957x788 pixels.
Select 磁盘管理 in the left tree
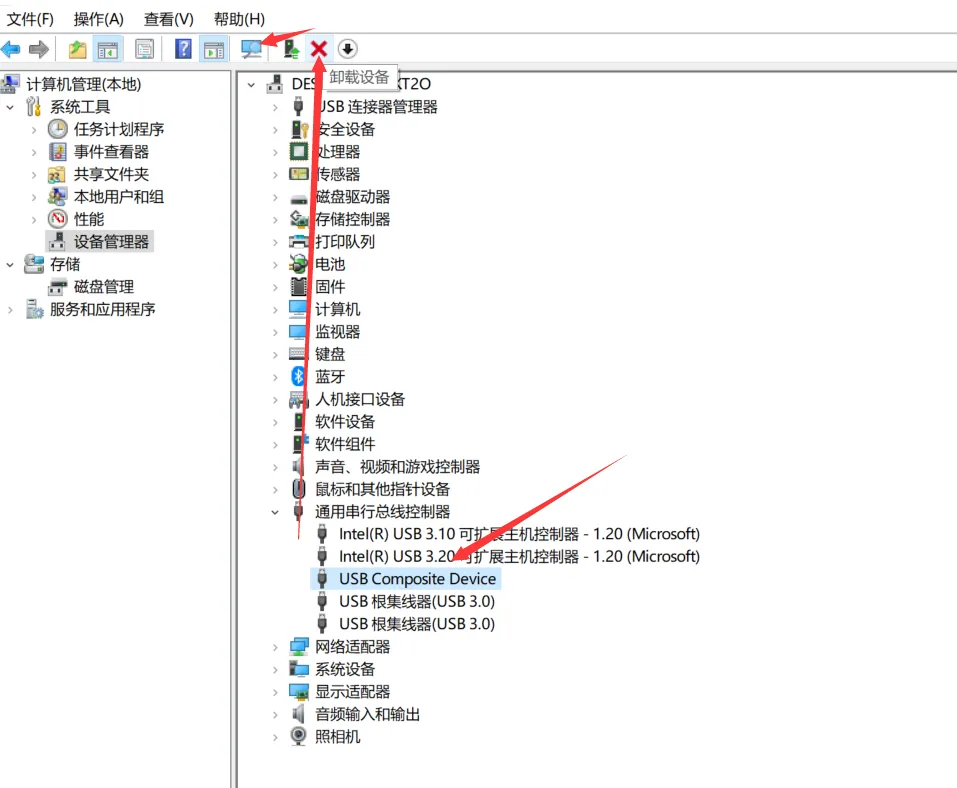[x=103, y=287]
